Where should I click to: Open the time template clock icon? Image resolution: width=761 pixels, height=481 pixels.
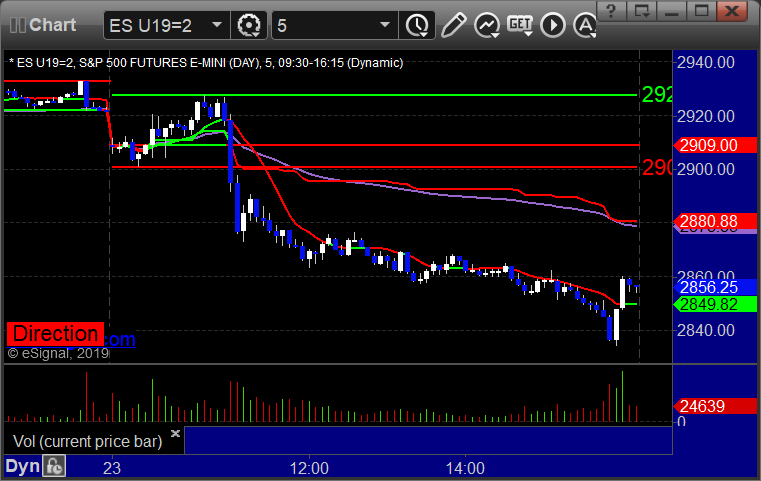coord(417,25)
